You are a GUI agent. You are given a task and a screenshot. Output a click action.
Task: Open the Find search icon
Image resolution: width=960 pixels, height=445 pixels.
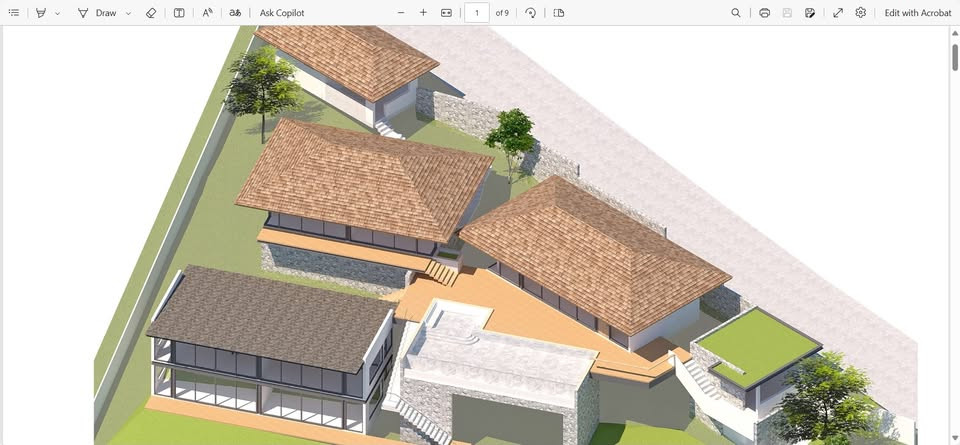pos(736,13)
